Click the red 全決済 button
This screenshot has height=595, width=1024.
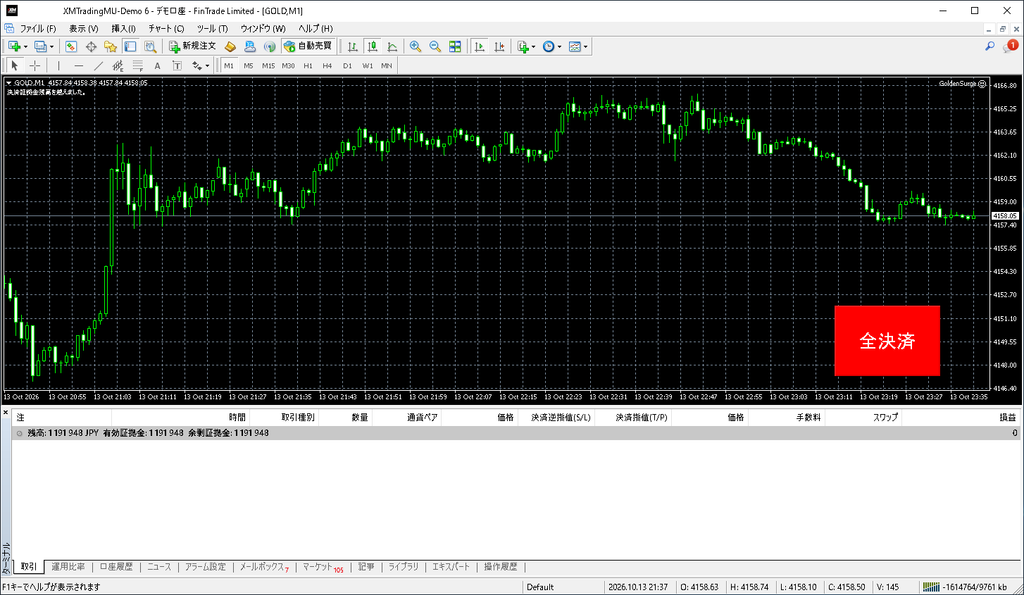tap(887, 341)
